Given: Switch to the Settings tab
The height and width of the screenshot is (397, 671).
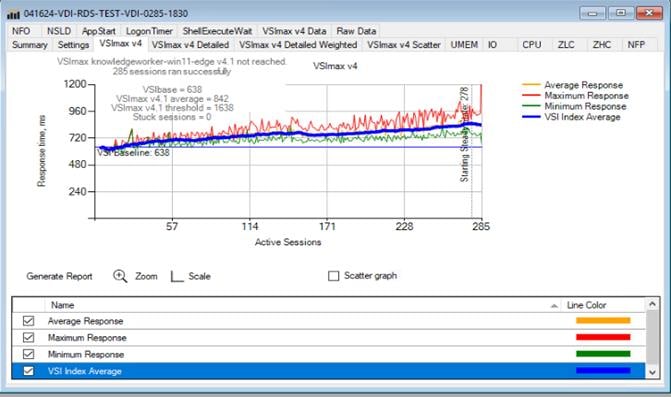Looking at the screenshot, I should click(73, 45).
